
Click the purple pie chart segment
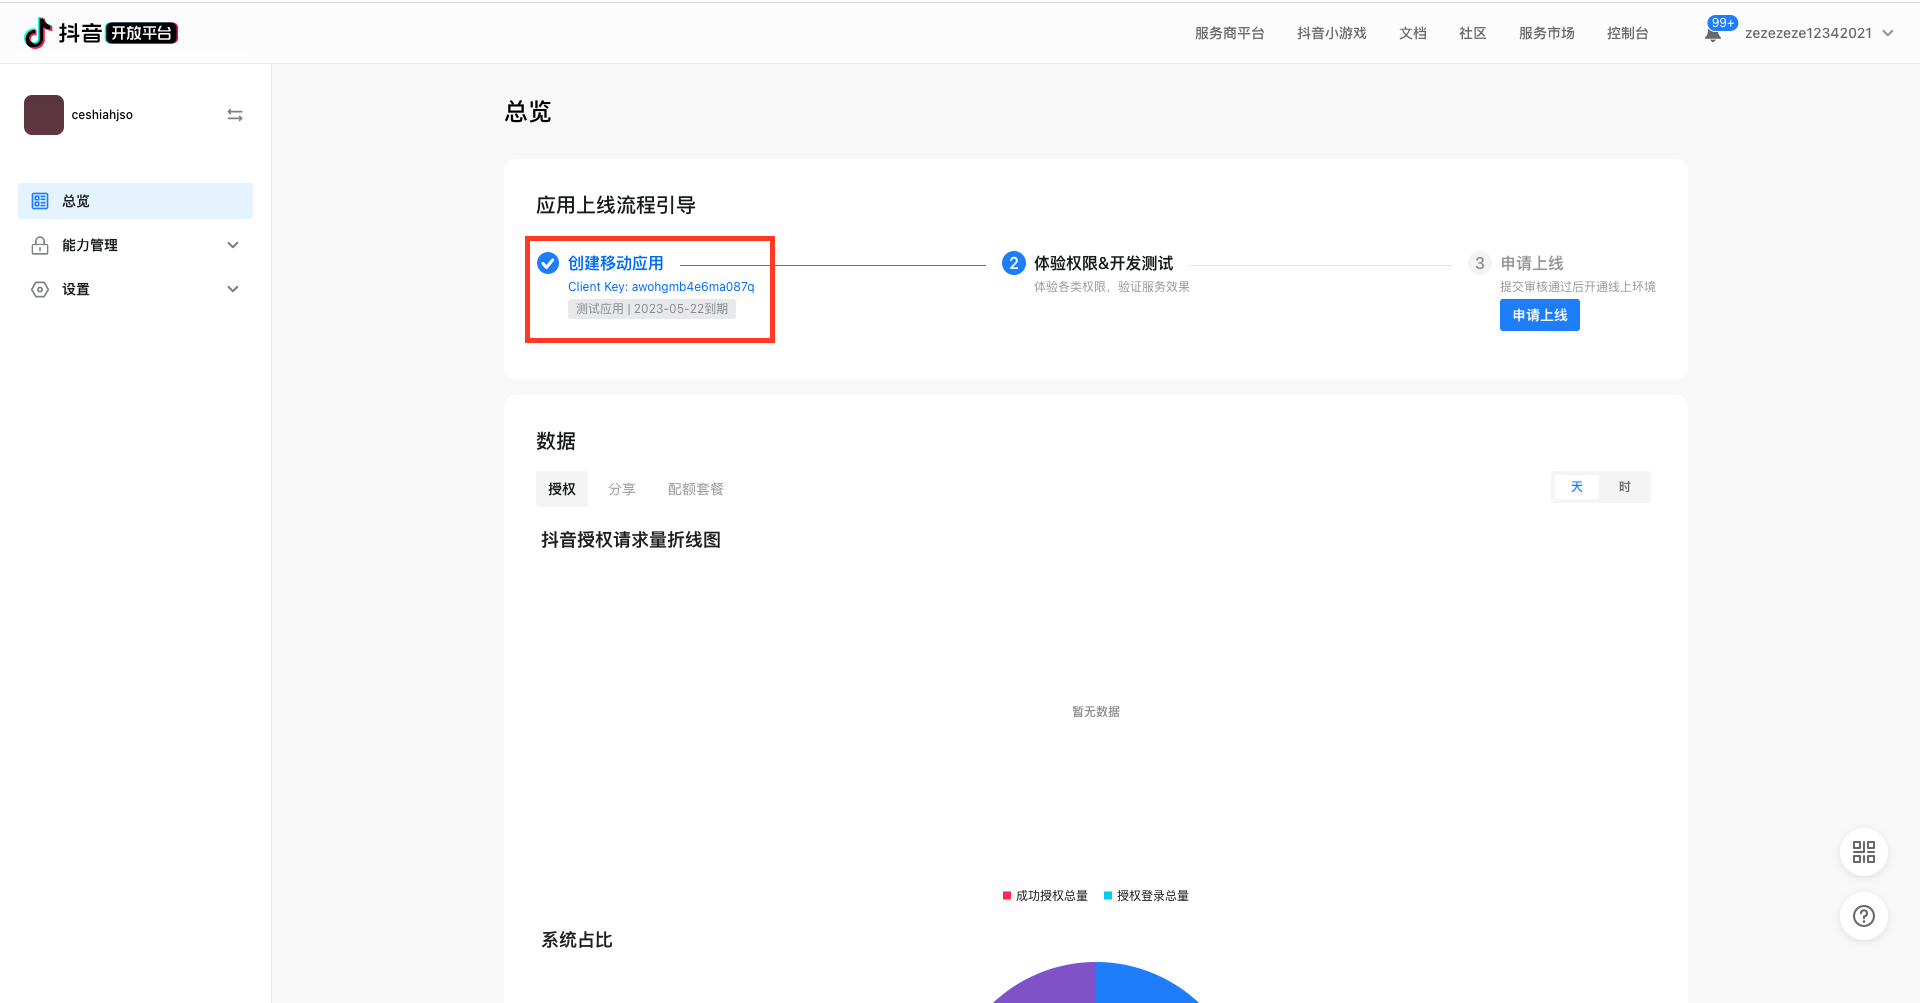(1050, 985)
